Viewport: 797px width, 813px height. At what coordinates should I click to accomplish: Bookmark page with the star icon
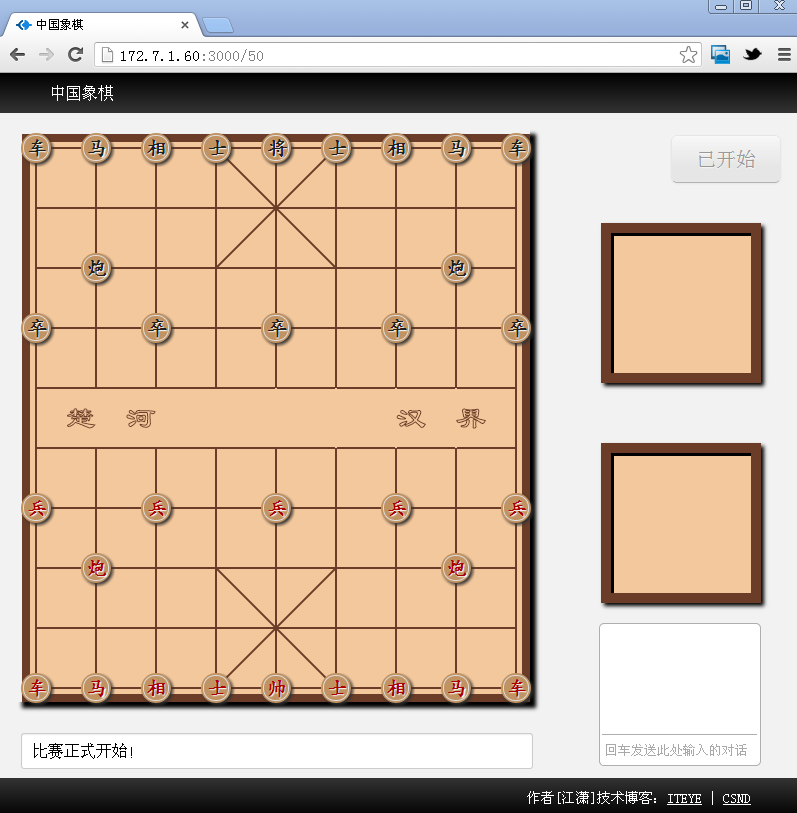(x=688, y=55)
